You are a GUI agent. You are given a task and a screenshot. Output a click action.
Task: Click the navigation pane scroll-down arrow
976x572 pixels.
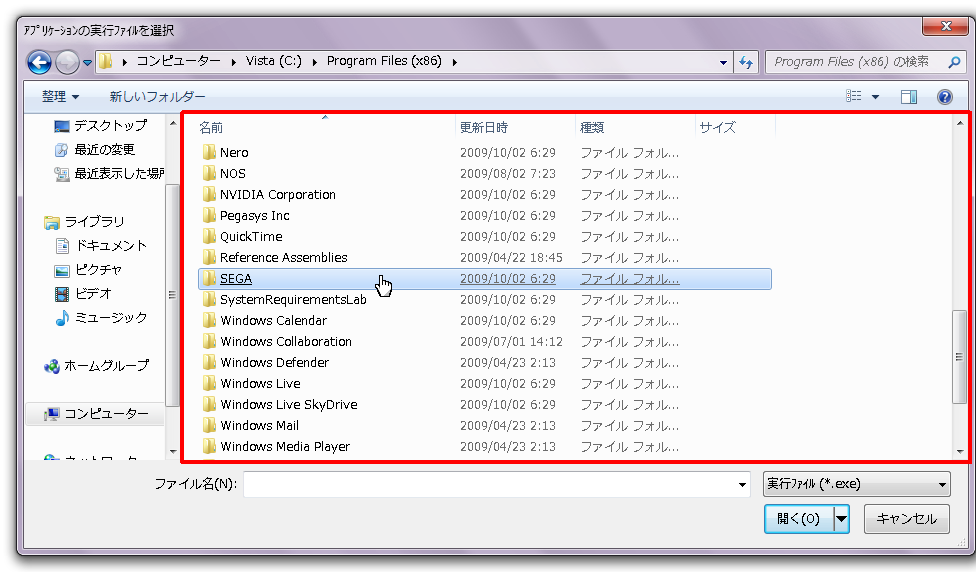pos(172,451)
